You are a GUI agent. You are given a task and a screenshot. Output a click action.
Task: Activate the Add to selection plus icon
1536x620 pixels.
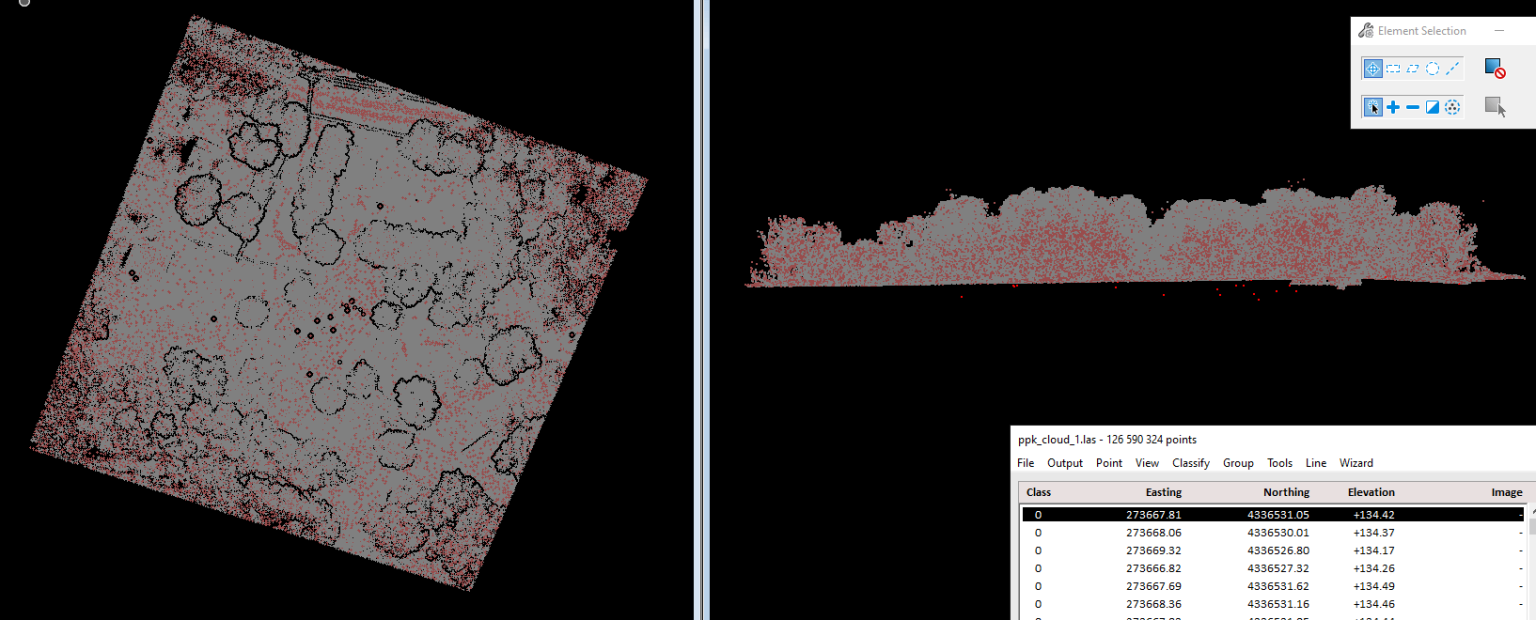[x=1392, y=106]
